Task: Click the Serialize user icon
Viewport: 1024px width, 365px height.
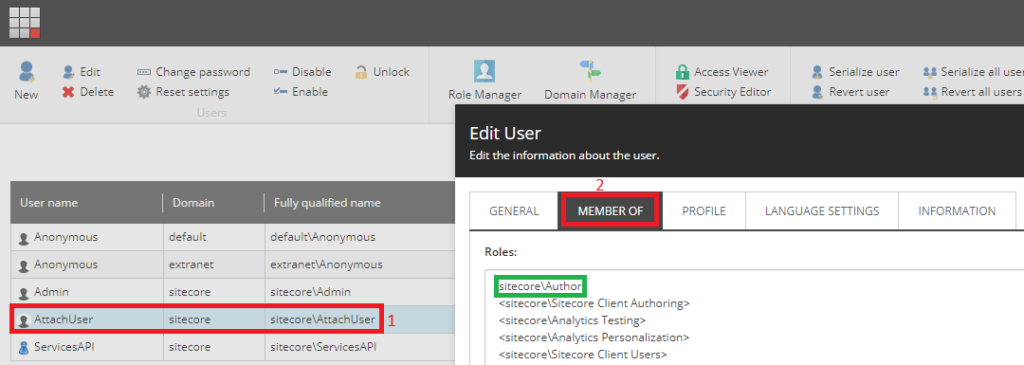Action: tap(817, 72)
